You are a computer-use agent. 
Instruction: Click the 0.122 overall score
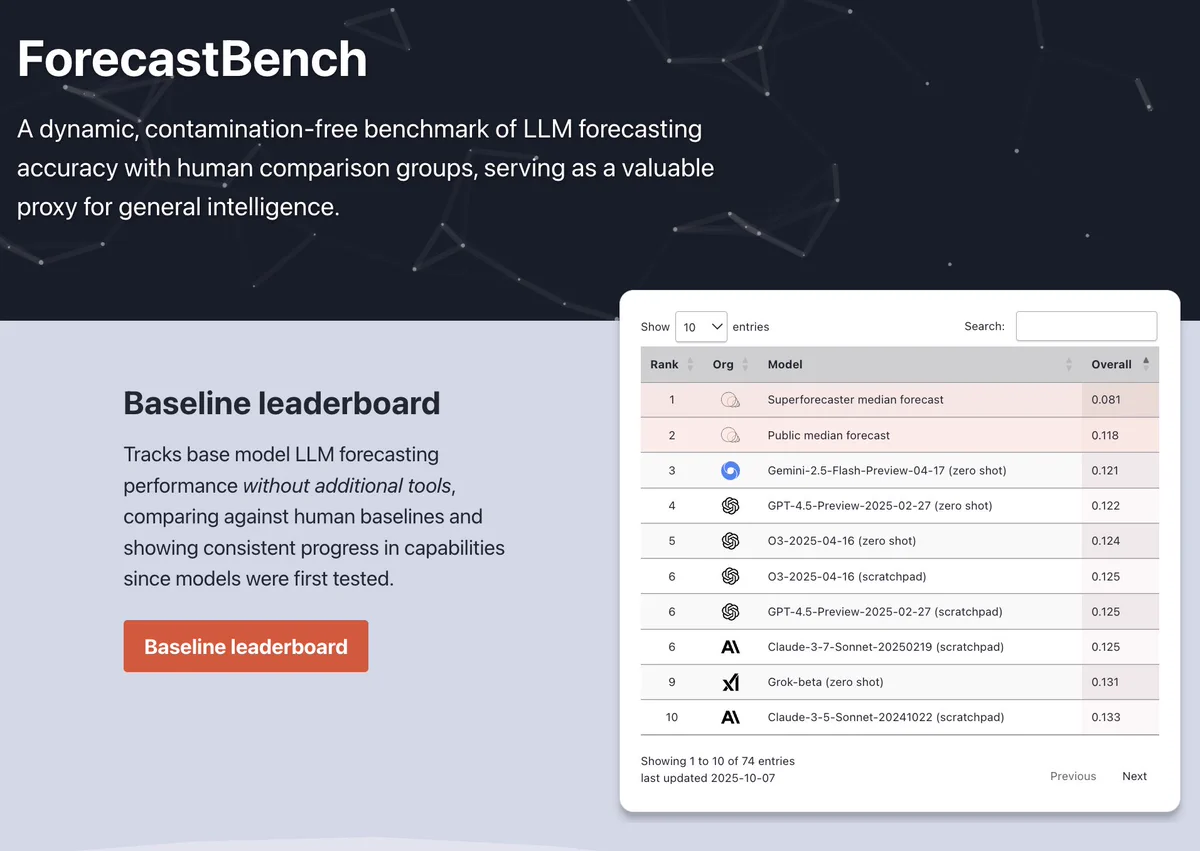coord(1106,506)
